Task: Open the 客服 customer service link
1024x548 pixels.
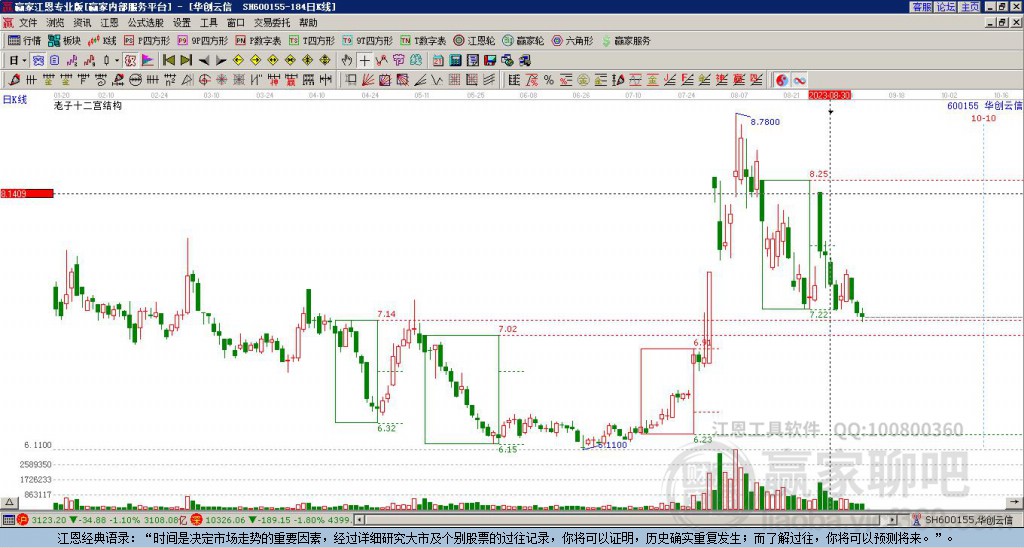Action: tap(921, 7)
